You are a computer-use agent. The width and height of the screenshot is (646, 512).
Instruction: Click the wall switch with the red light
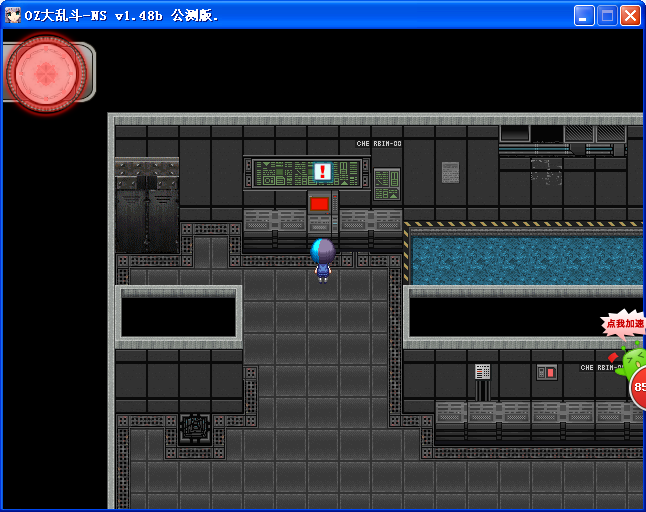click(547, 372)
